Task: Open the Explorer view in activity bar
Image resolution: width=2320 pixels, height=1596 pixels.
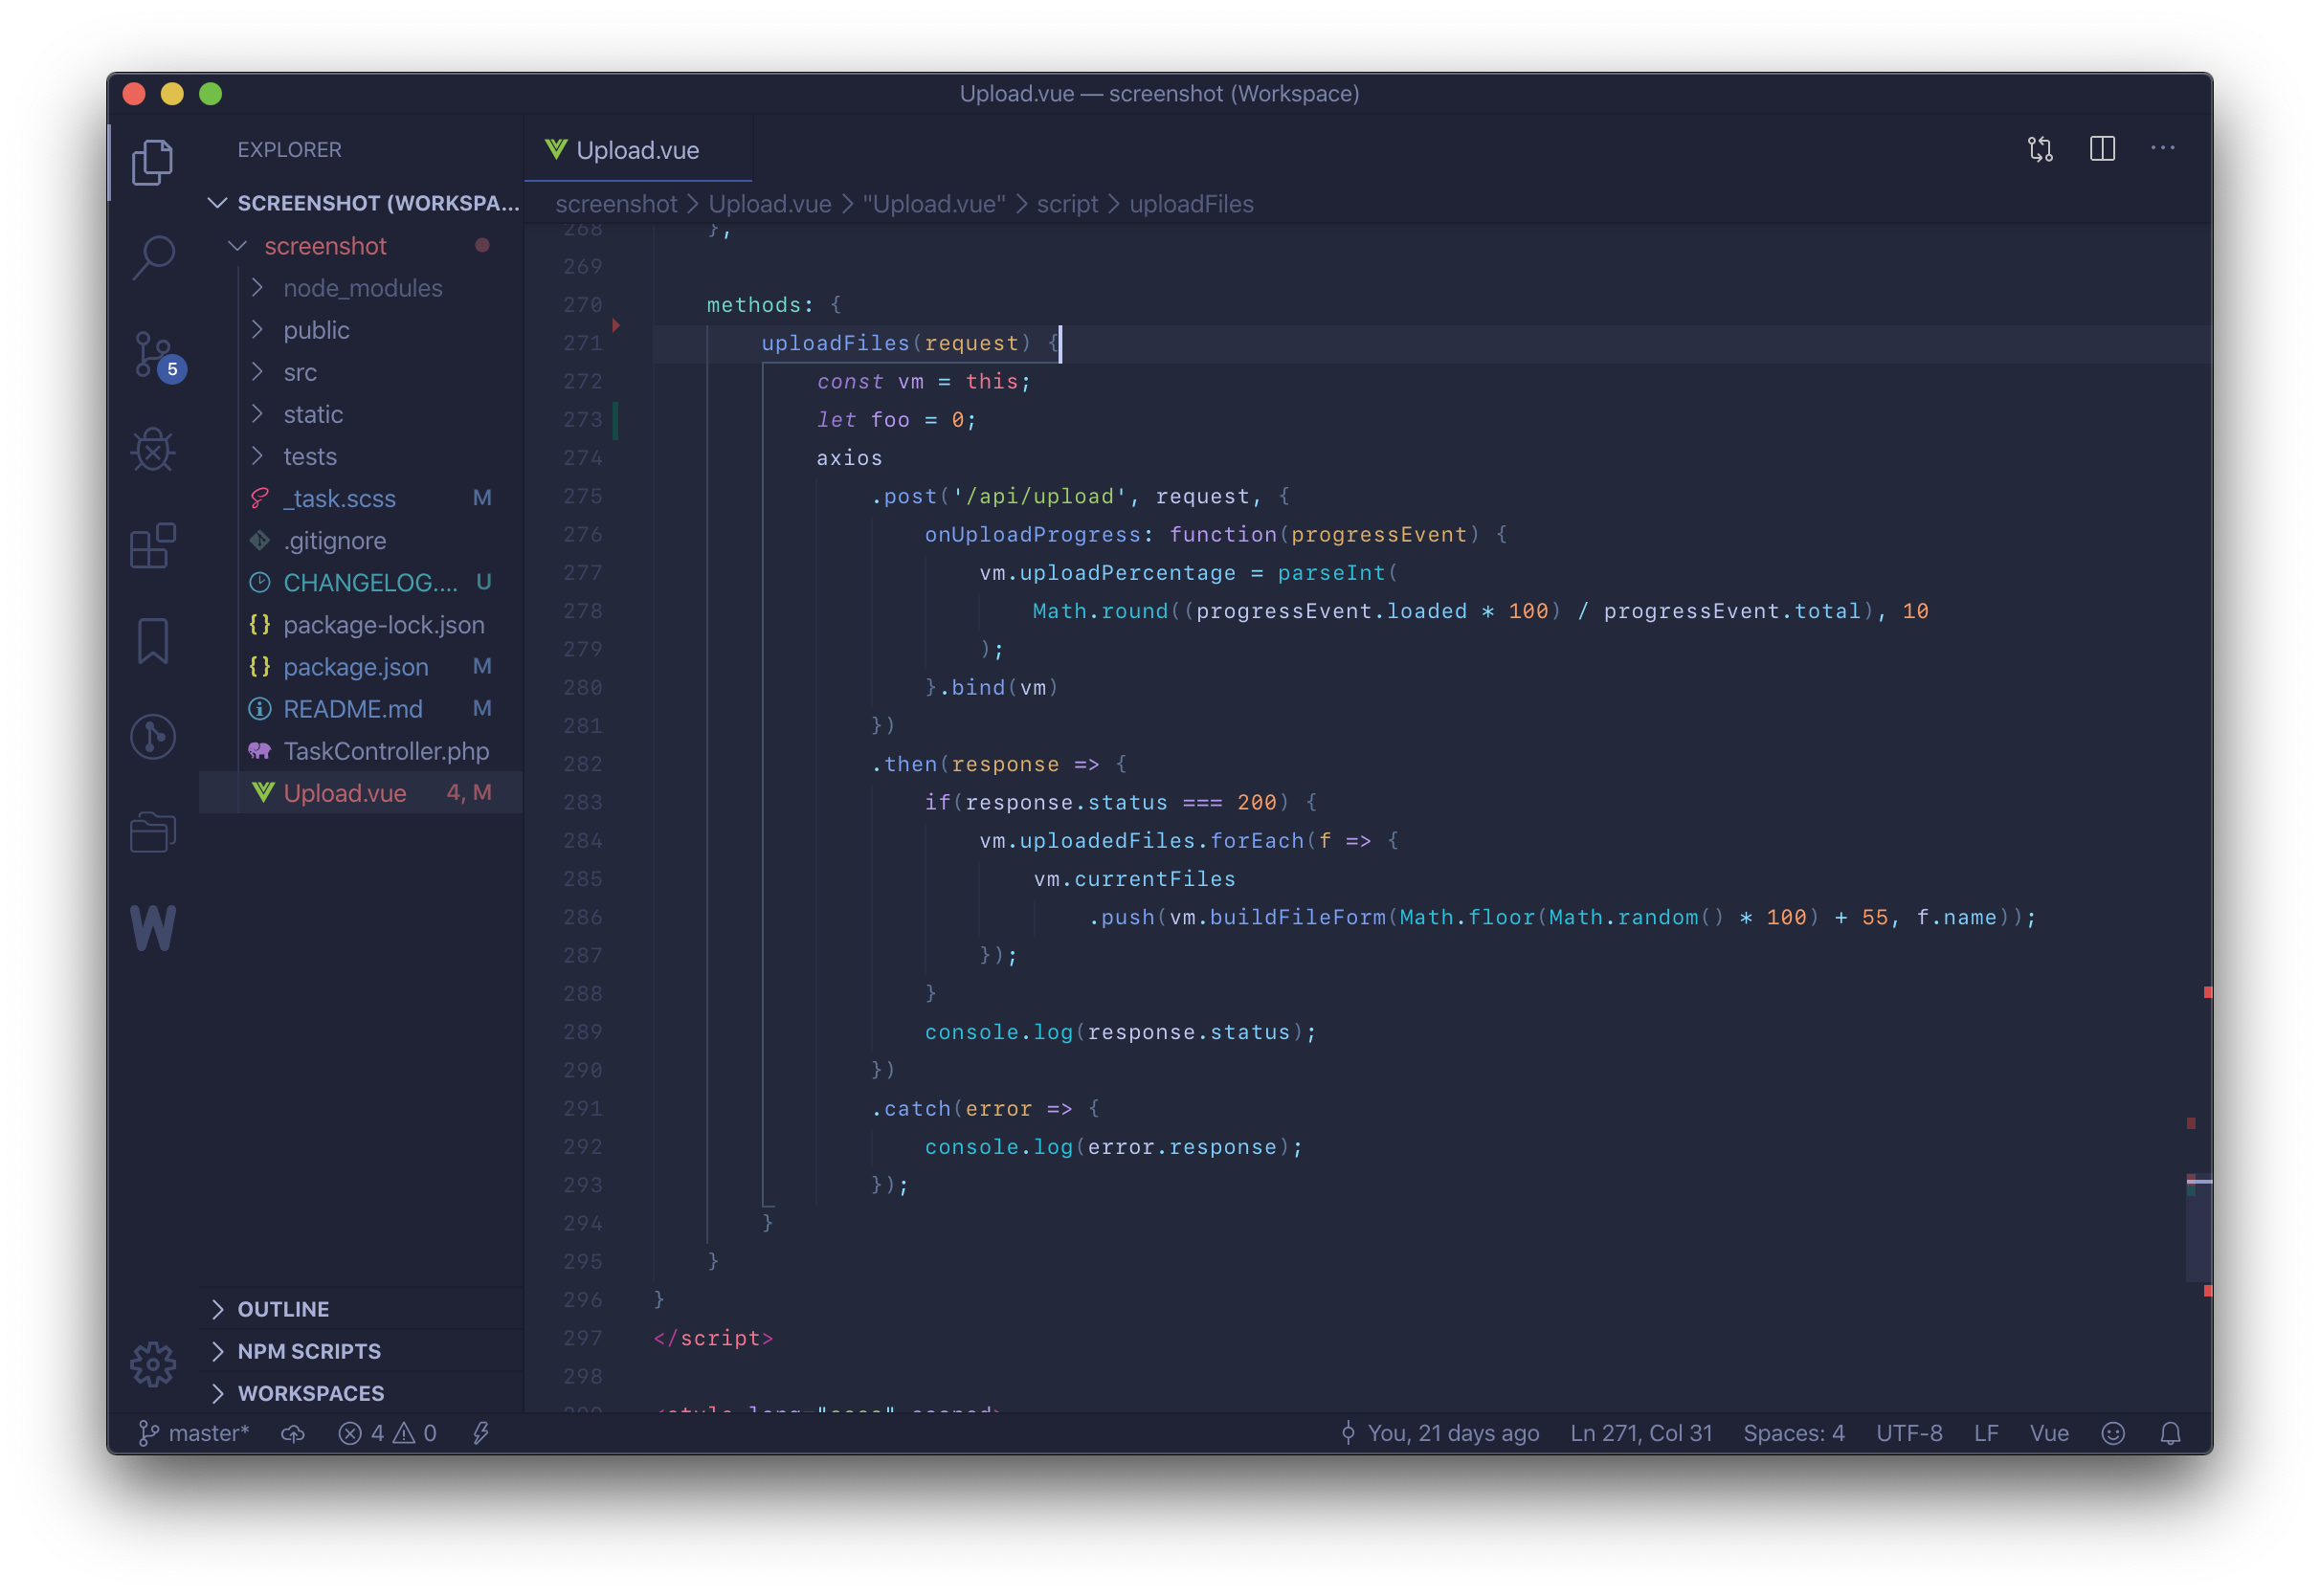Action: click(x=153, y=161)
